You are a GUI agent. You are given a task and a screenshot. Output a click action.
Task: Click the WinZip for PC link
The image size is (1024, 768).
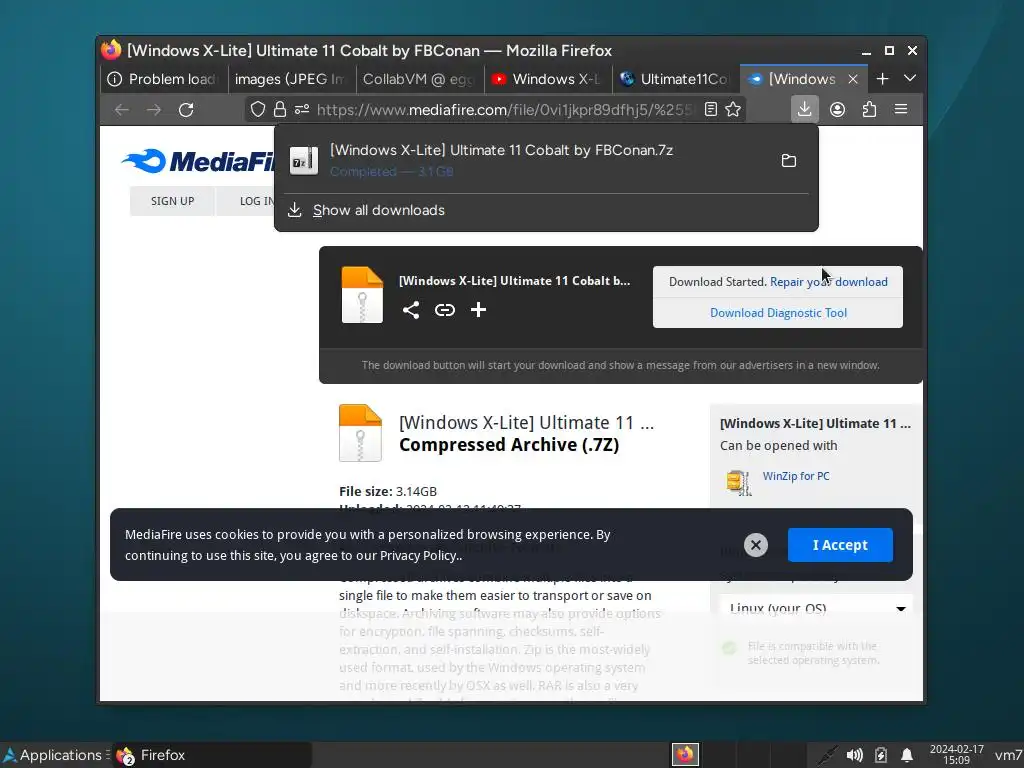[796, 476]
